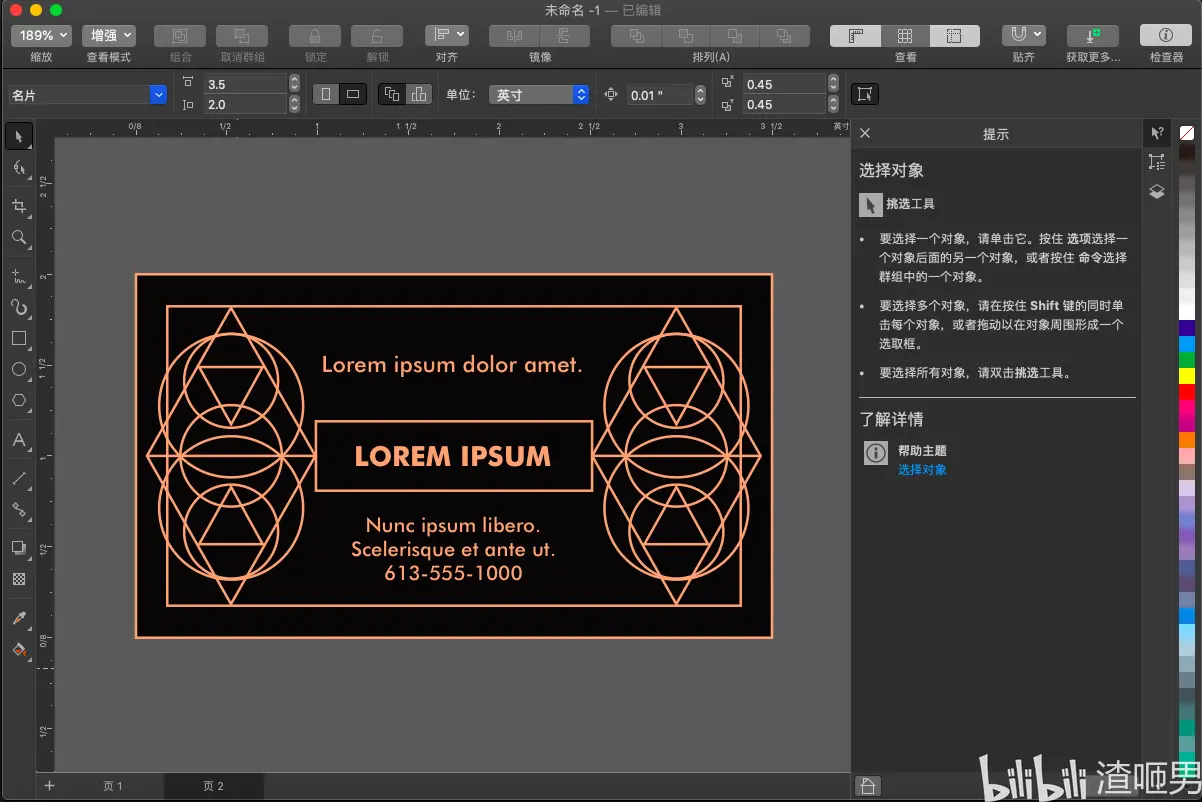Click the page width stepper arrows

pos(294,84)
